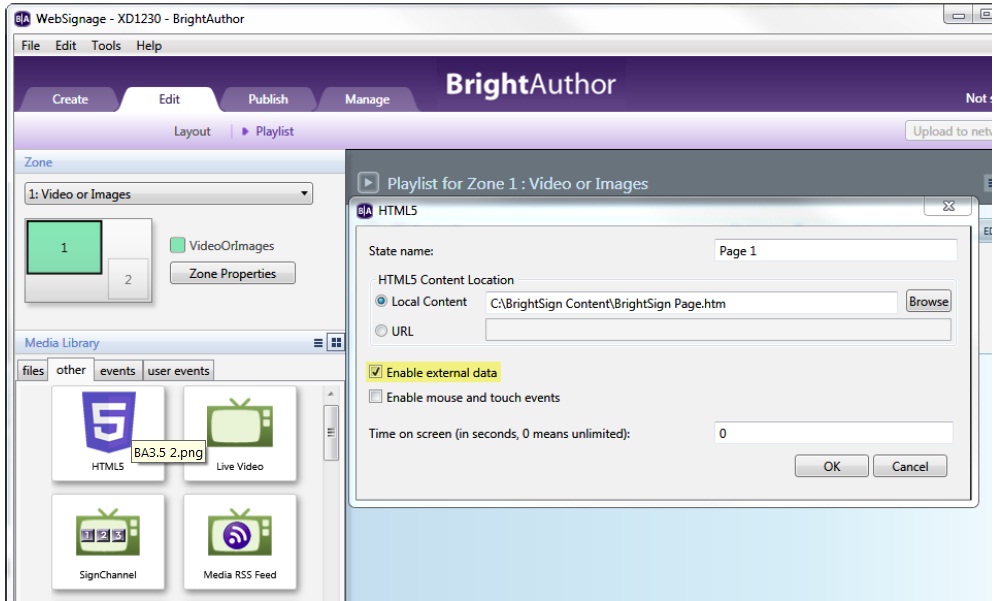Open the Tools menu
The height and width of the screenshot is (601, 997).
pyautogui.click(x=106, y=46)
